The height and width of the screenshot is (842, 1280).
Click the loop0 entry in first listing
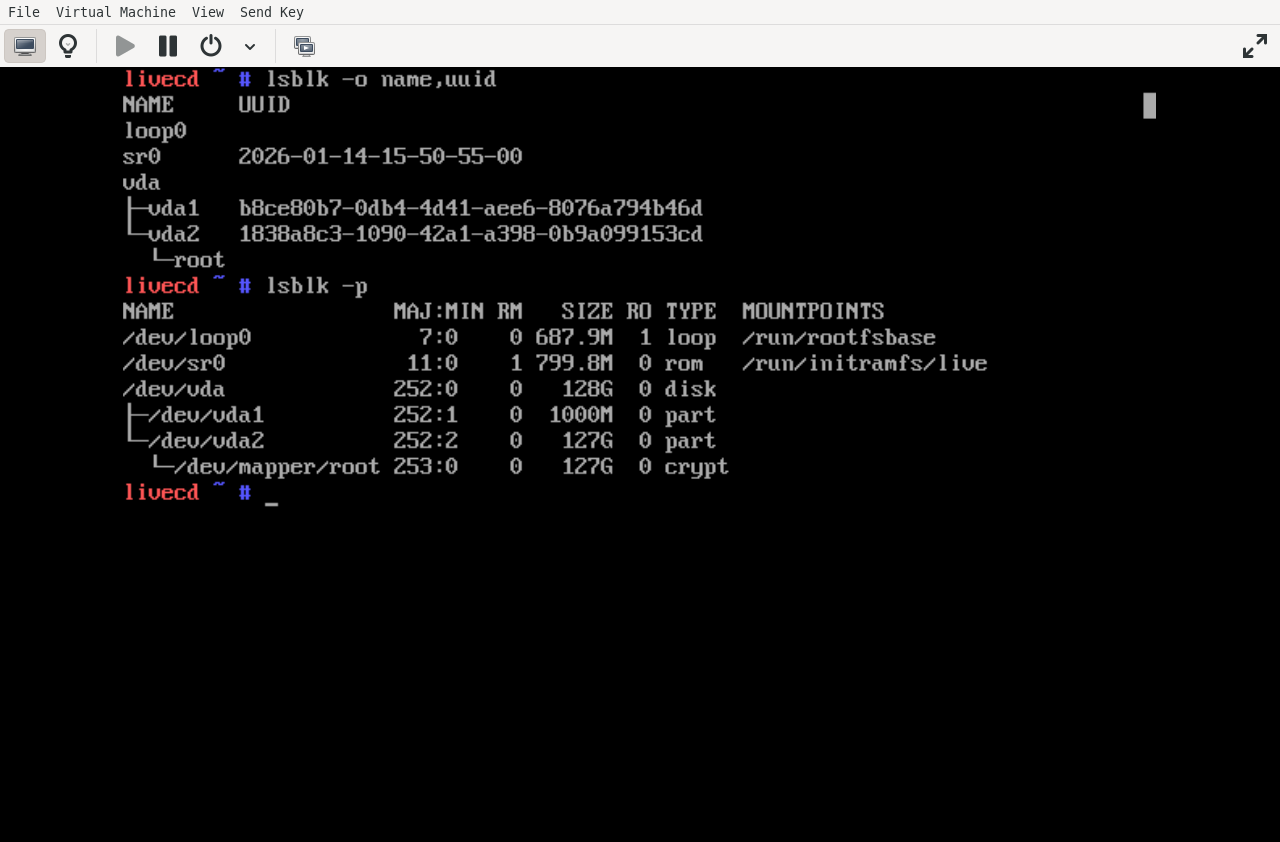tap(154, 131)
